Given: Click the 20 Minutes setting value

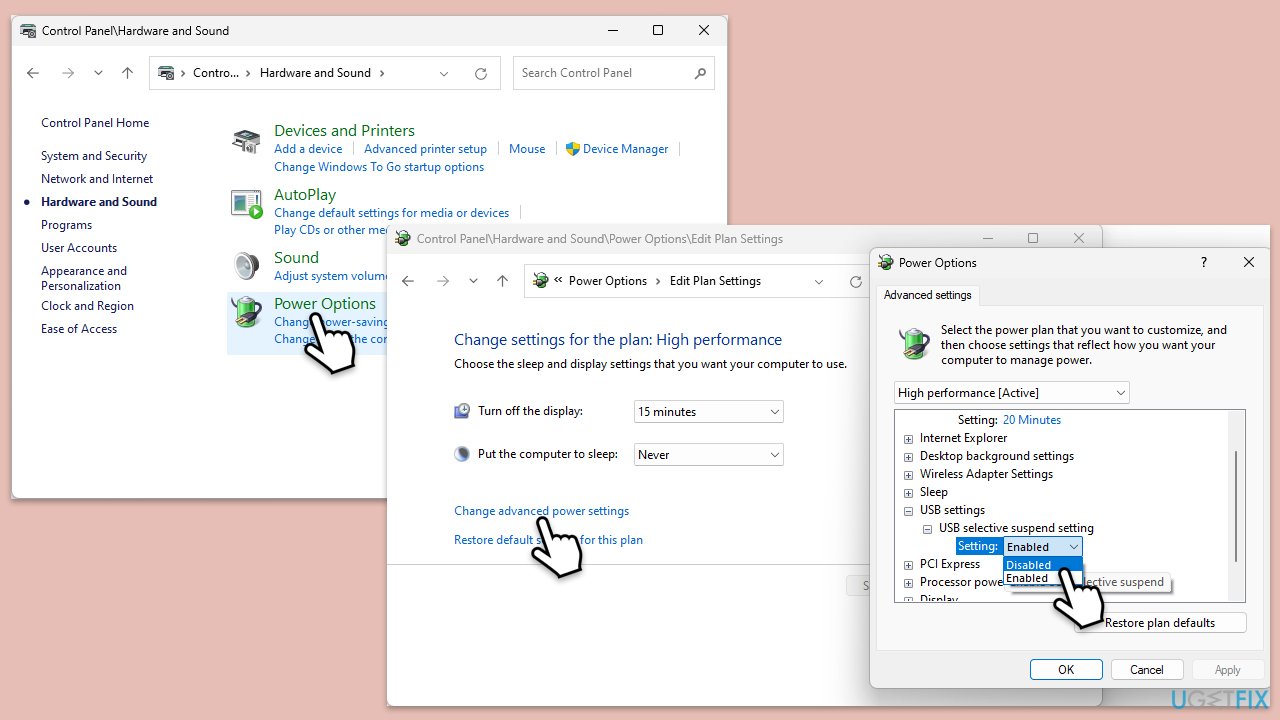Looking at the screenshot, I should 1032,420.
